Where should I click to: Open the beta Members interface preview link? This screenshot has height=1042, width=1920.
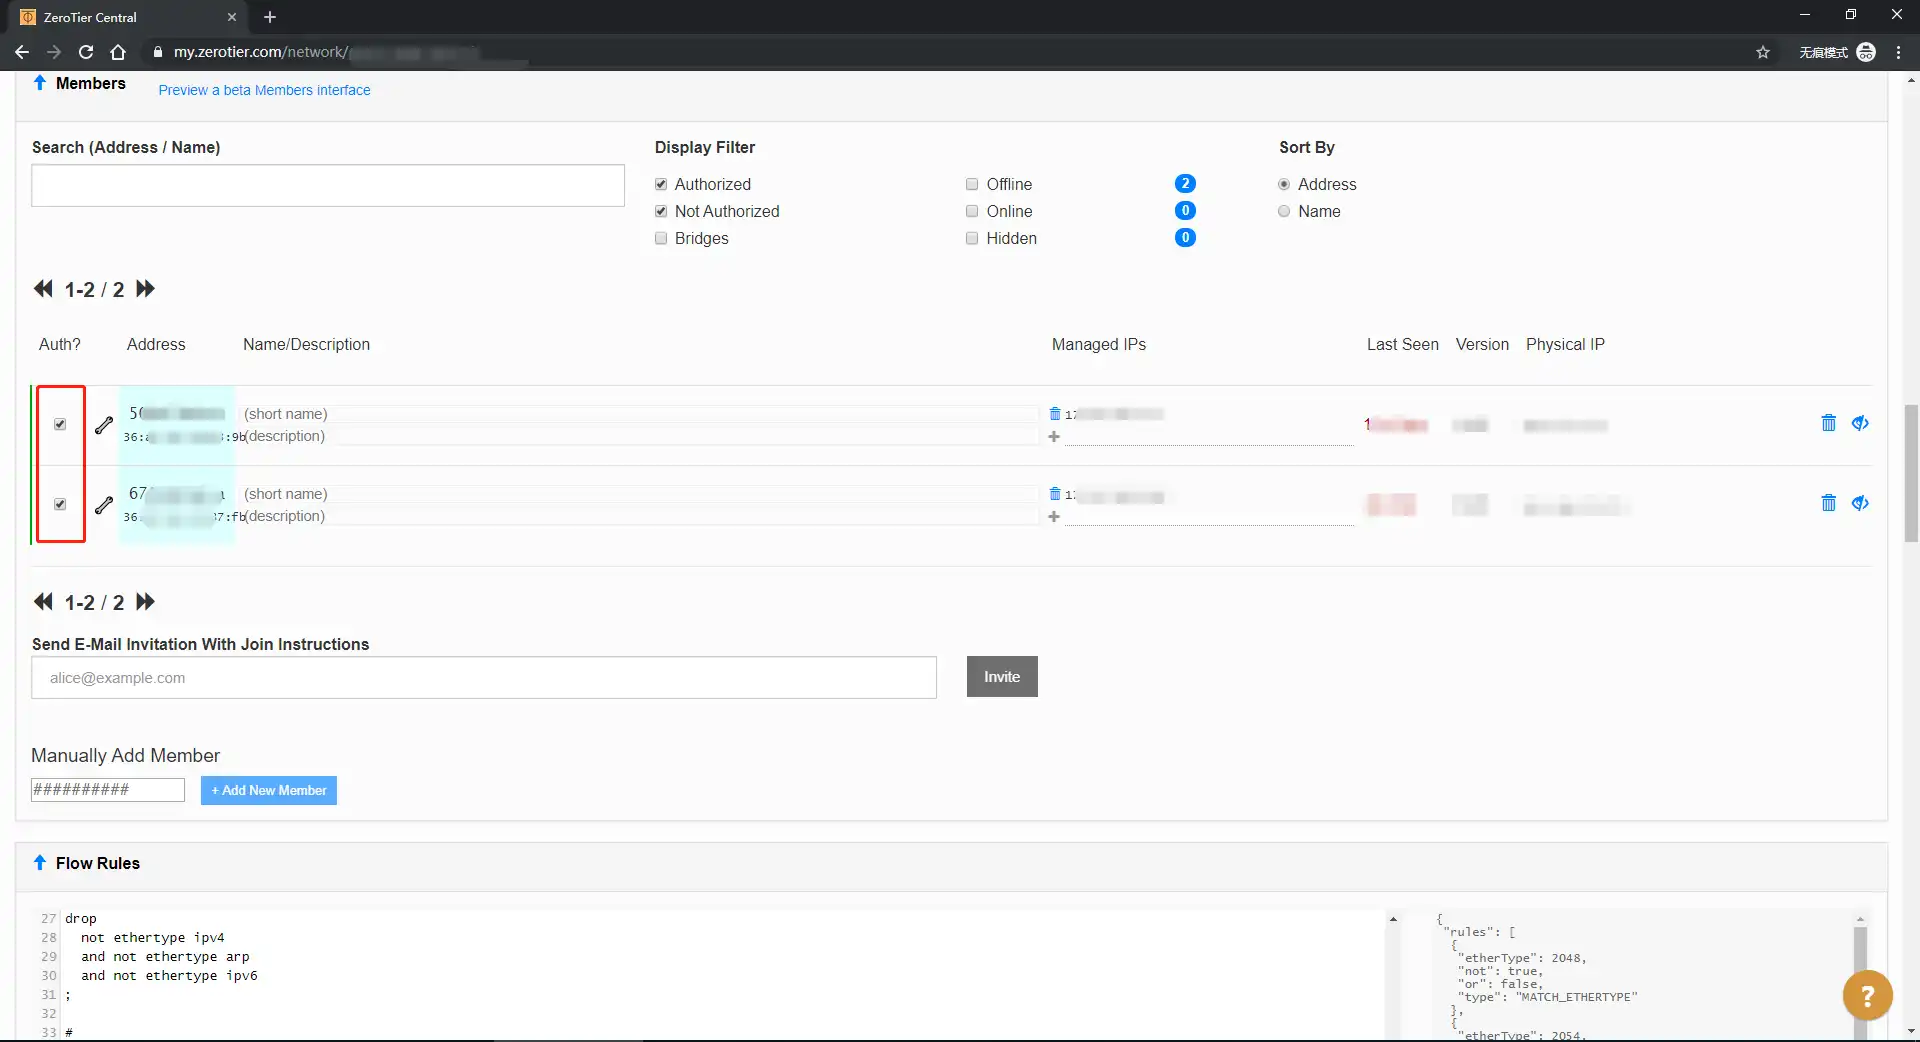coord(264,90)
